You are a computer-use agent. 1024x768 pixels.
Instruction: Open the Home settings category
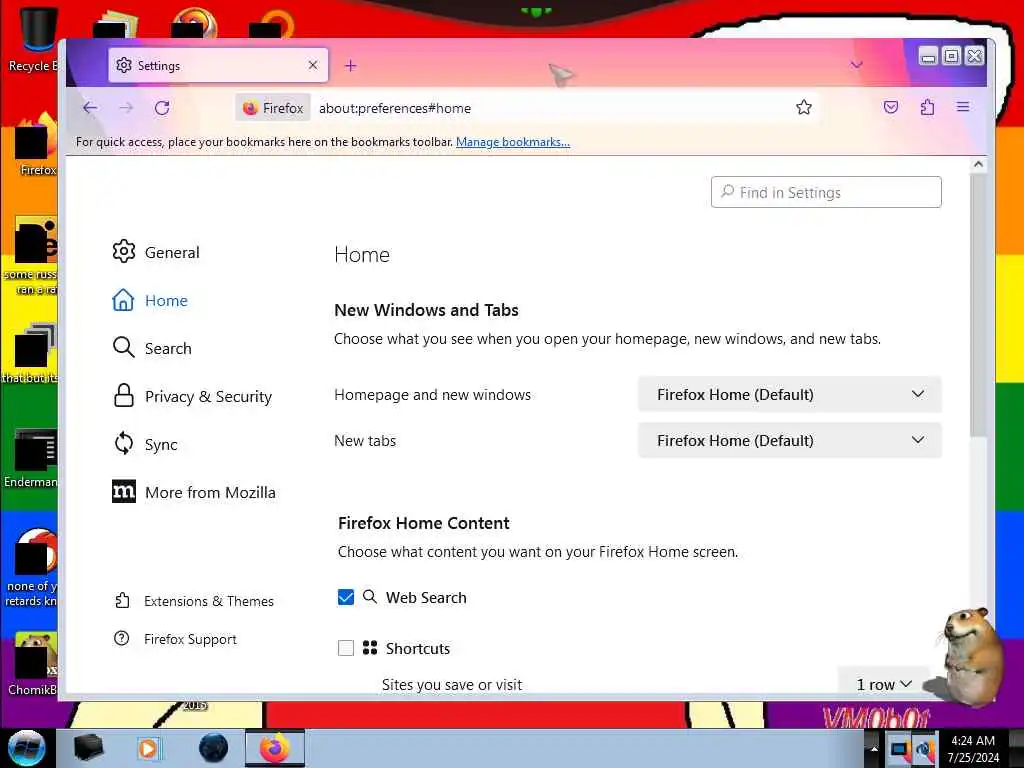tap(150, 300)
